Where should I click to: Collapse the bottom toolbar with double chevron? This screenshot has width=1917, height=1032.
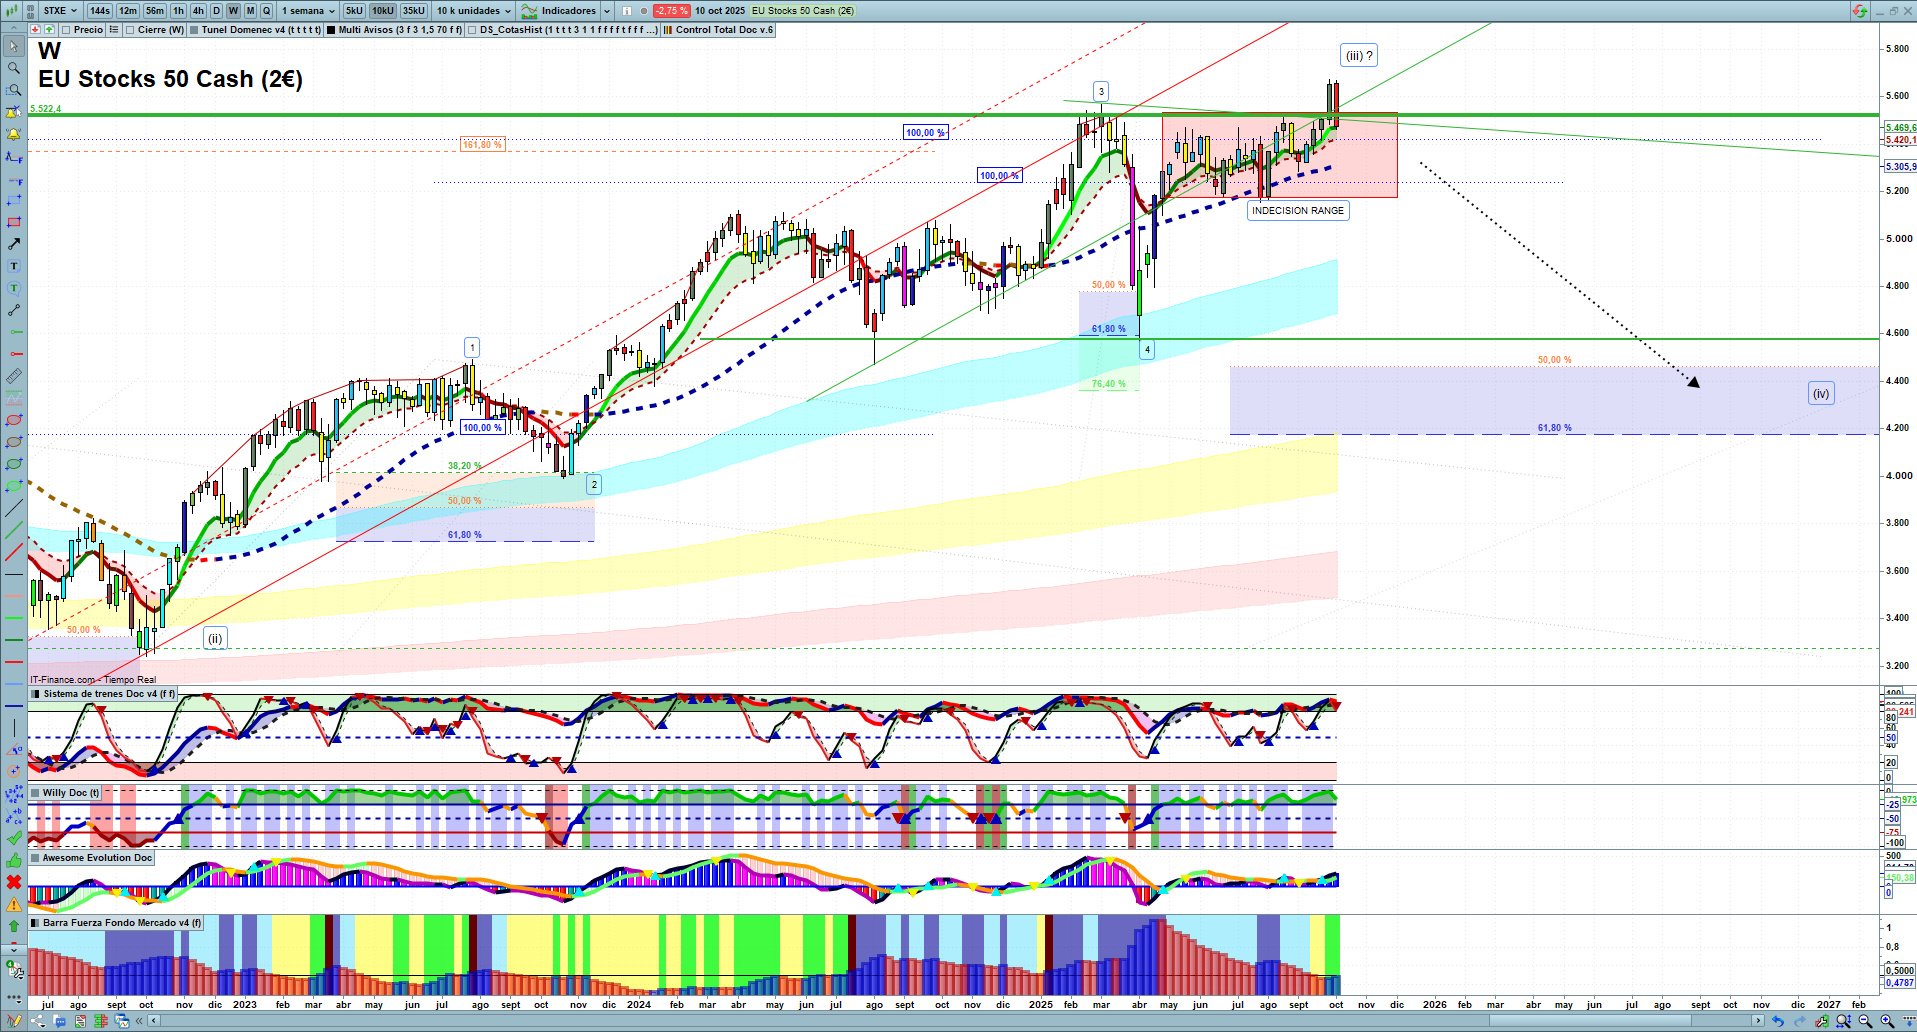point(139,1021)
